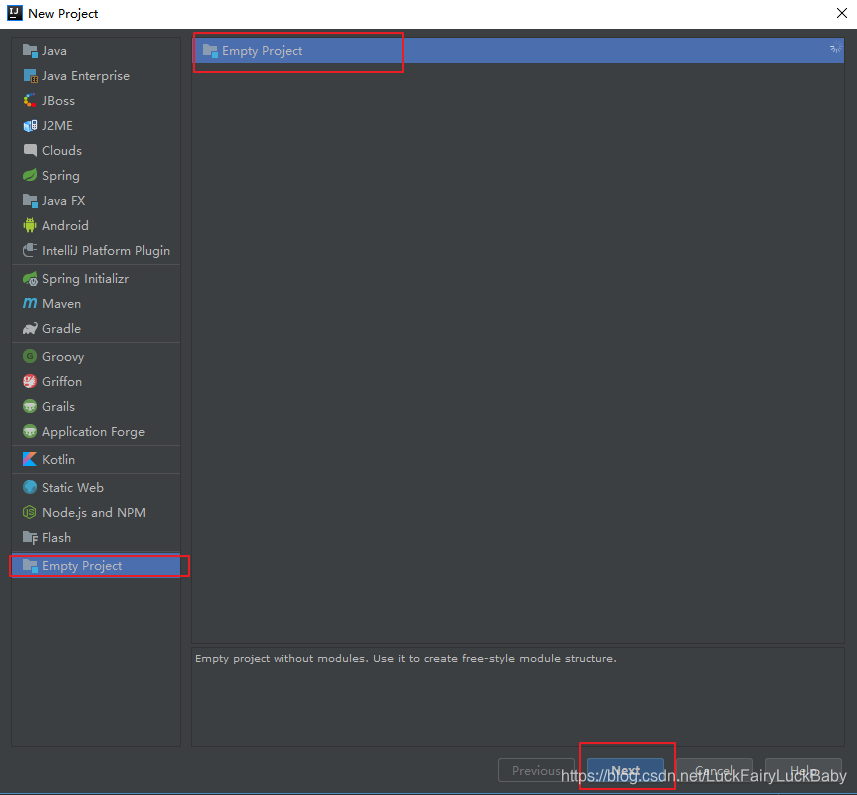Choose JBoss from the project list

[x=96, y=101]
